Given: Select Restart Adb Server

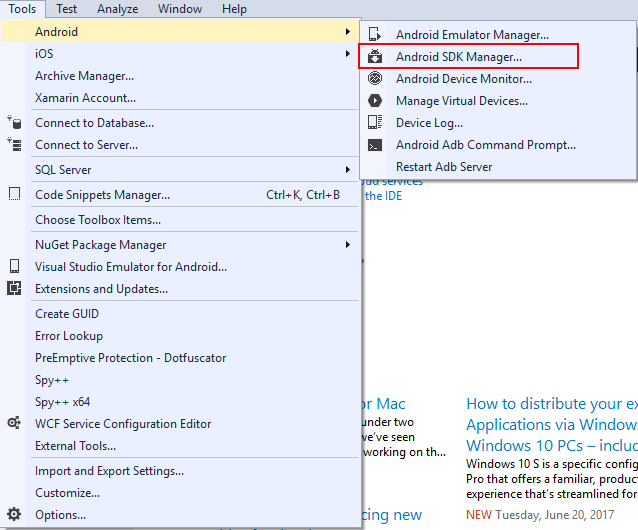Looking at the screenshot, I should click(498, 166).
